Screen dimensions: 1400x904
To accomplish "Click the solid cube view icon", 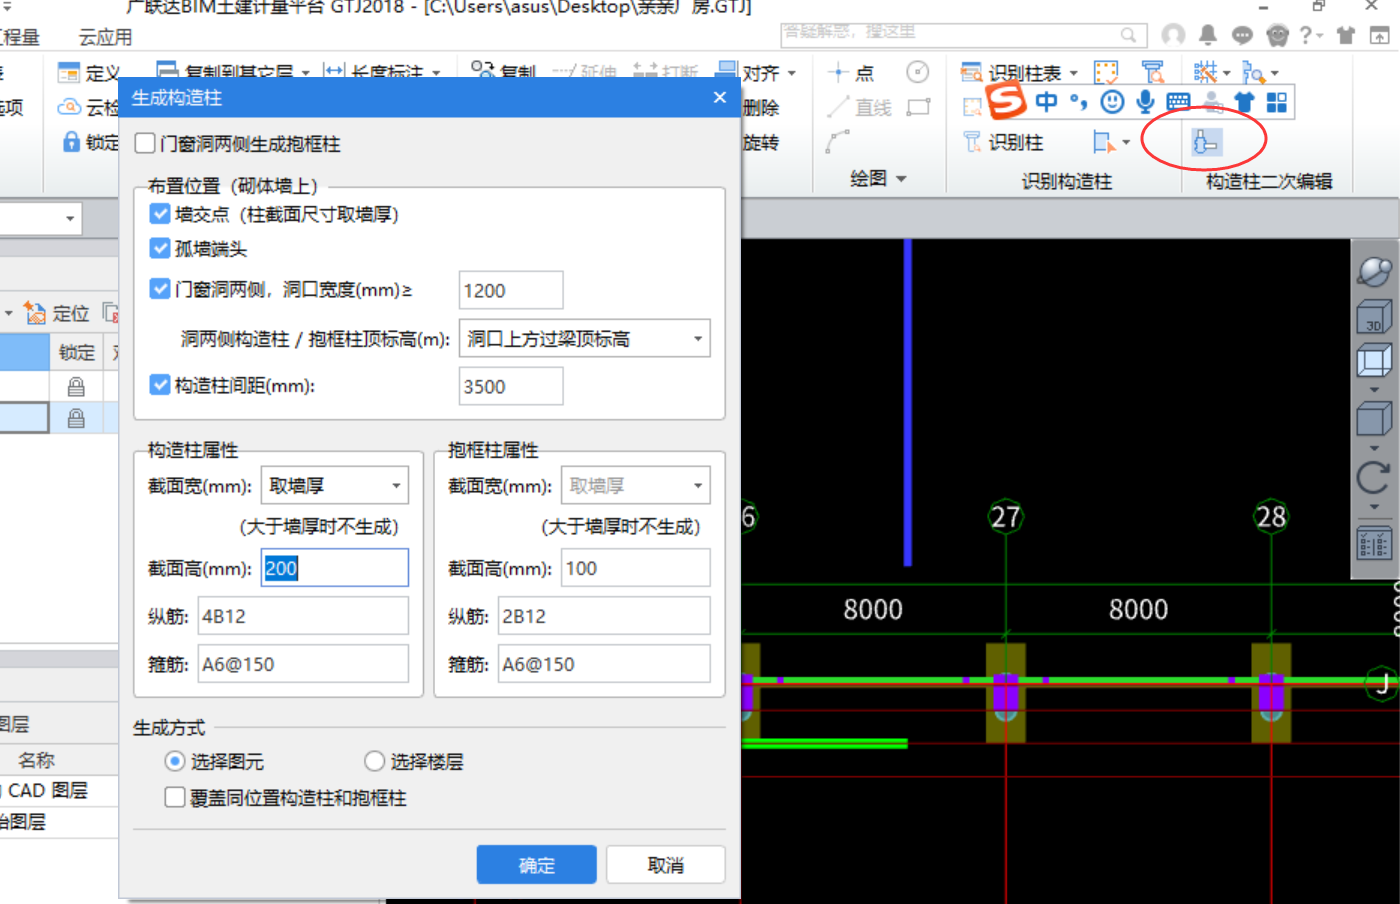I will (1374, 419).
